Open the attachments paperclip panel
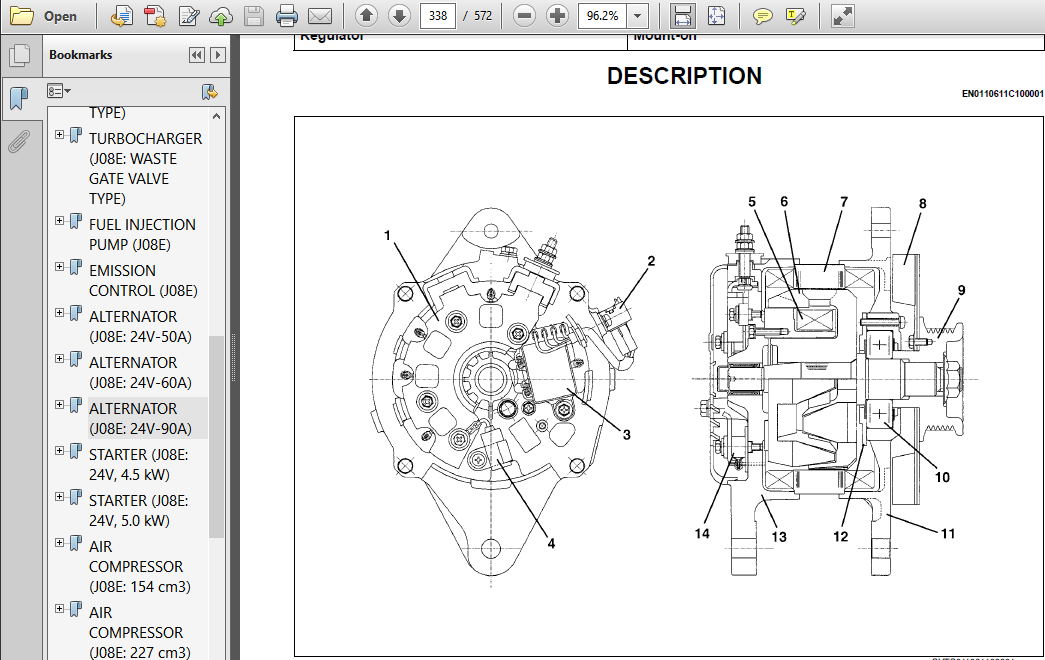Screen dimensions: 1045x660 (x=19, y=141)
